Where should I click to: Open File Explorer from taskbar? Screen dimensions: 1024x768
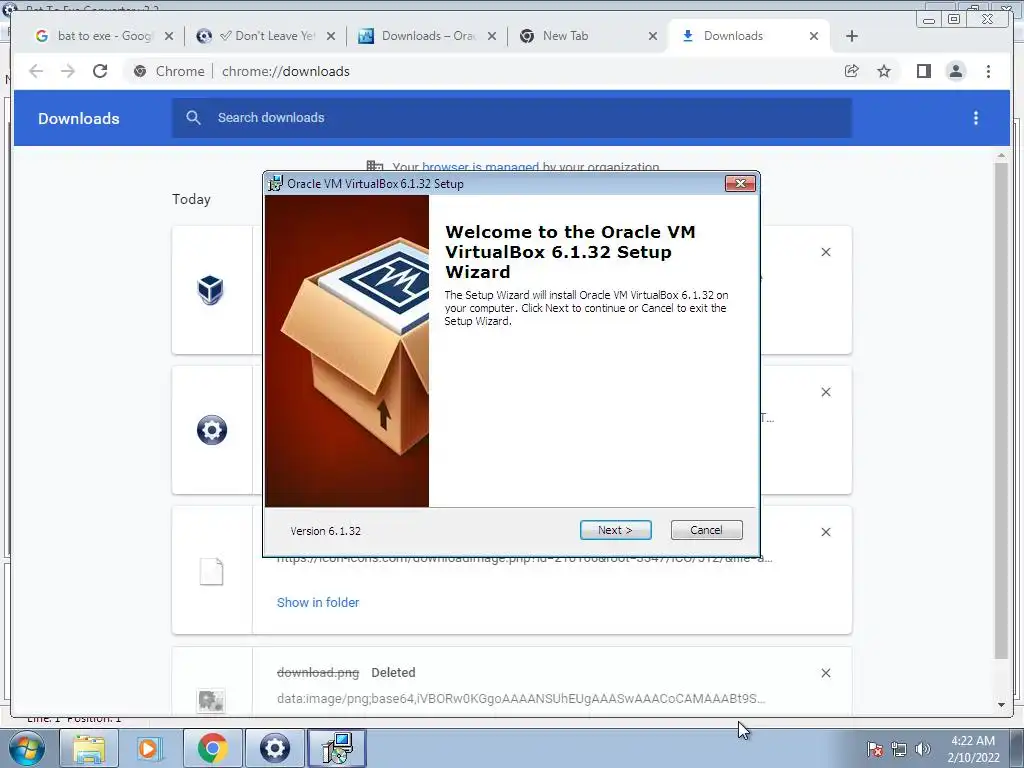click(89, 748)
